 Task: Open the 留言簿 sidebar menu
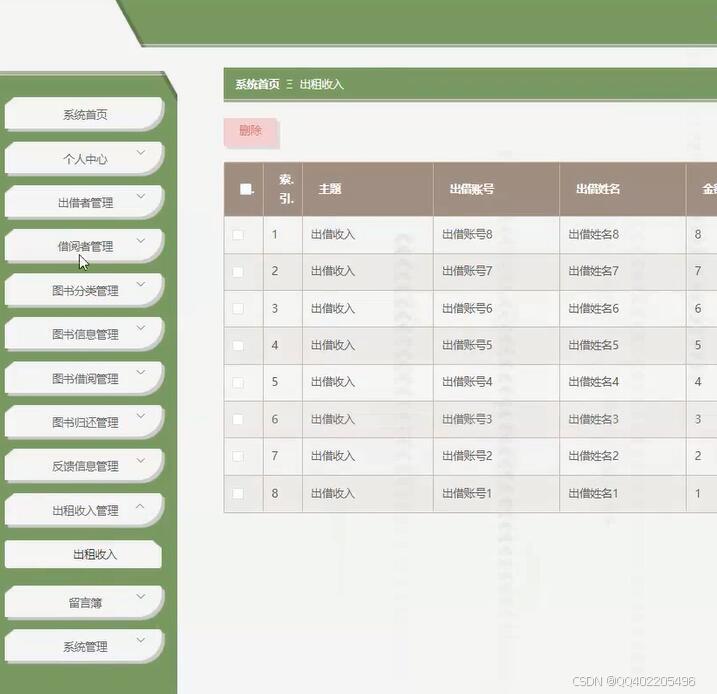tap(84, 603)
